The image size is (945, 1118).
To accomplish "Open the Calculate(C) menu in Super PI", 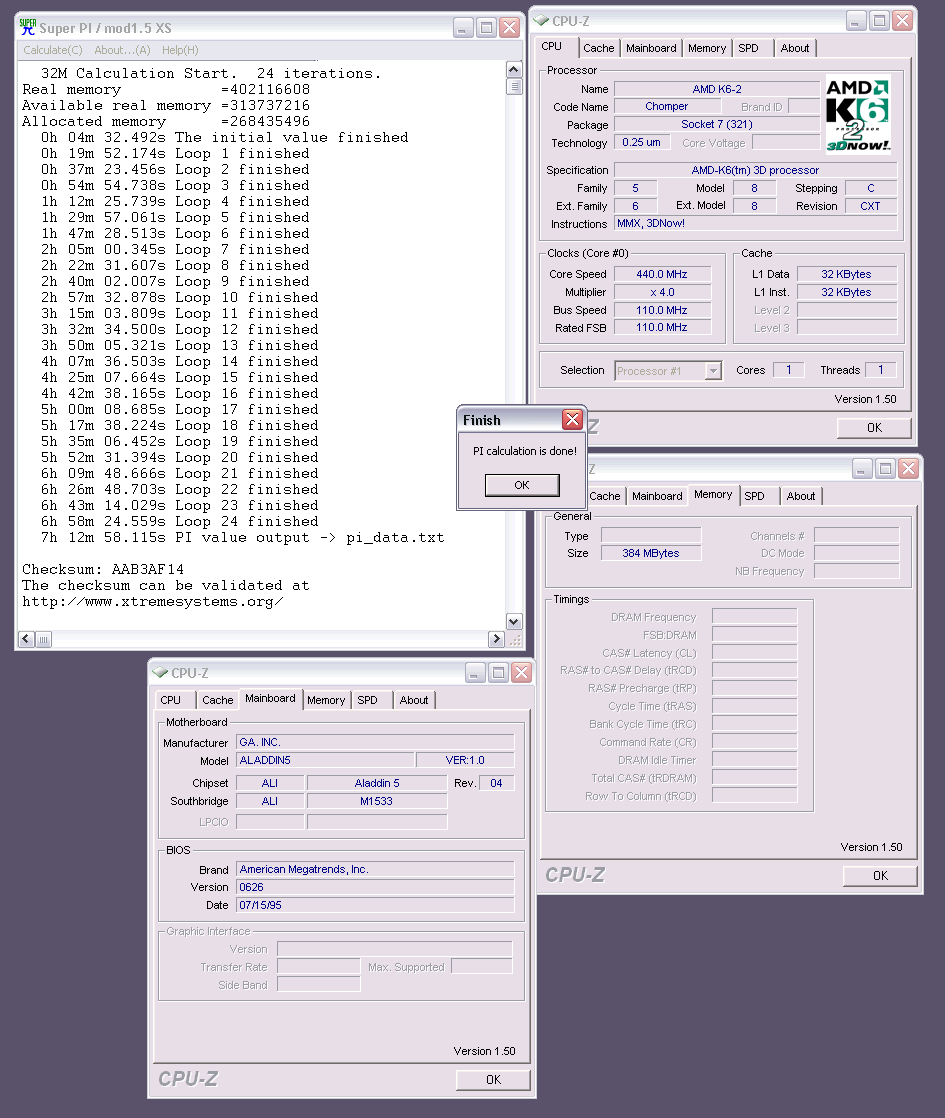I will (x=53, y=50).
